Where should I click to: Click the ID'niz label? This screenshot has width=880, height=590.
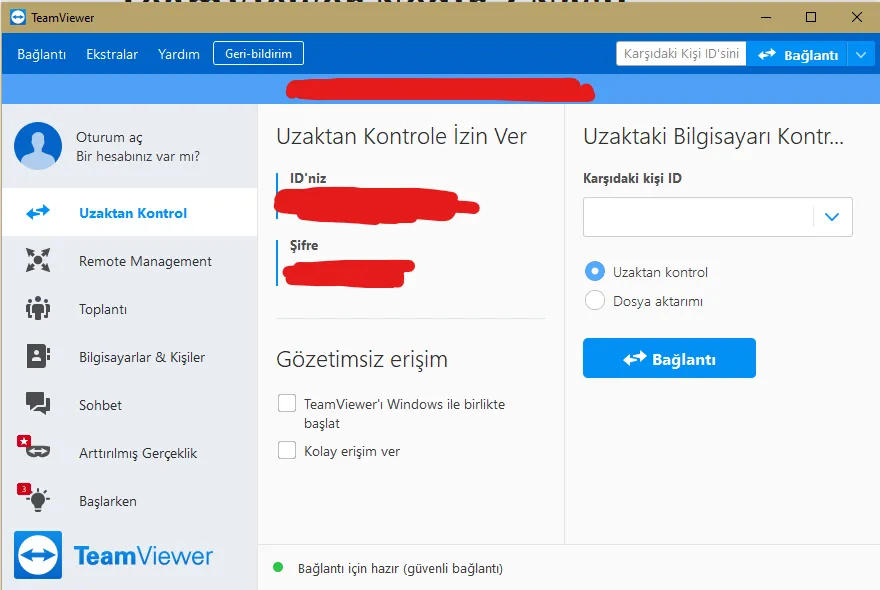(308, 178)
